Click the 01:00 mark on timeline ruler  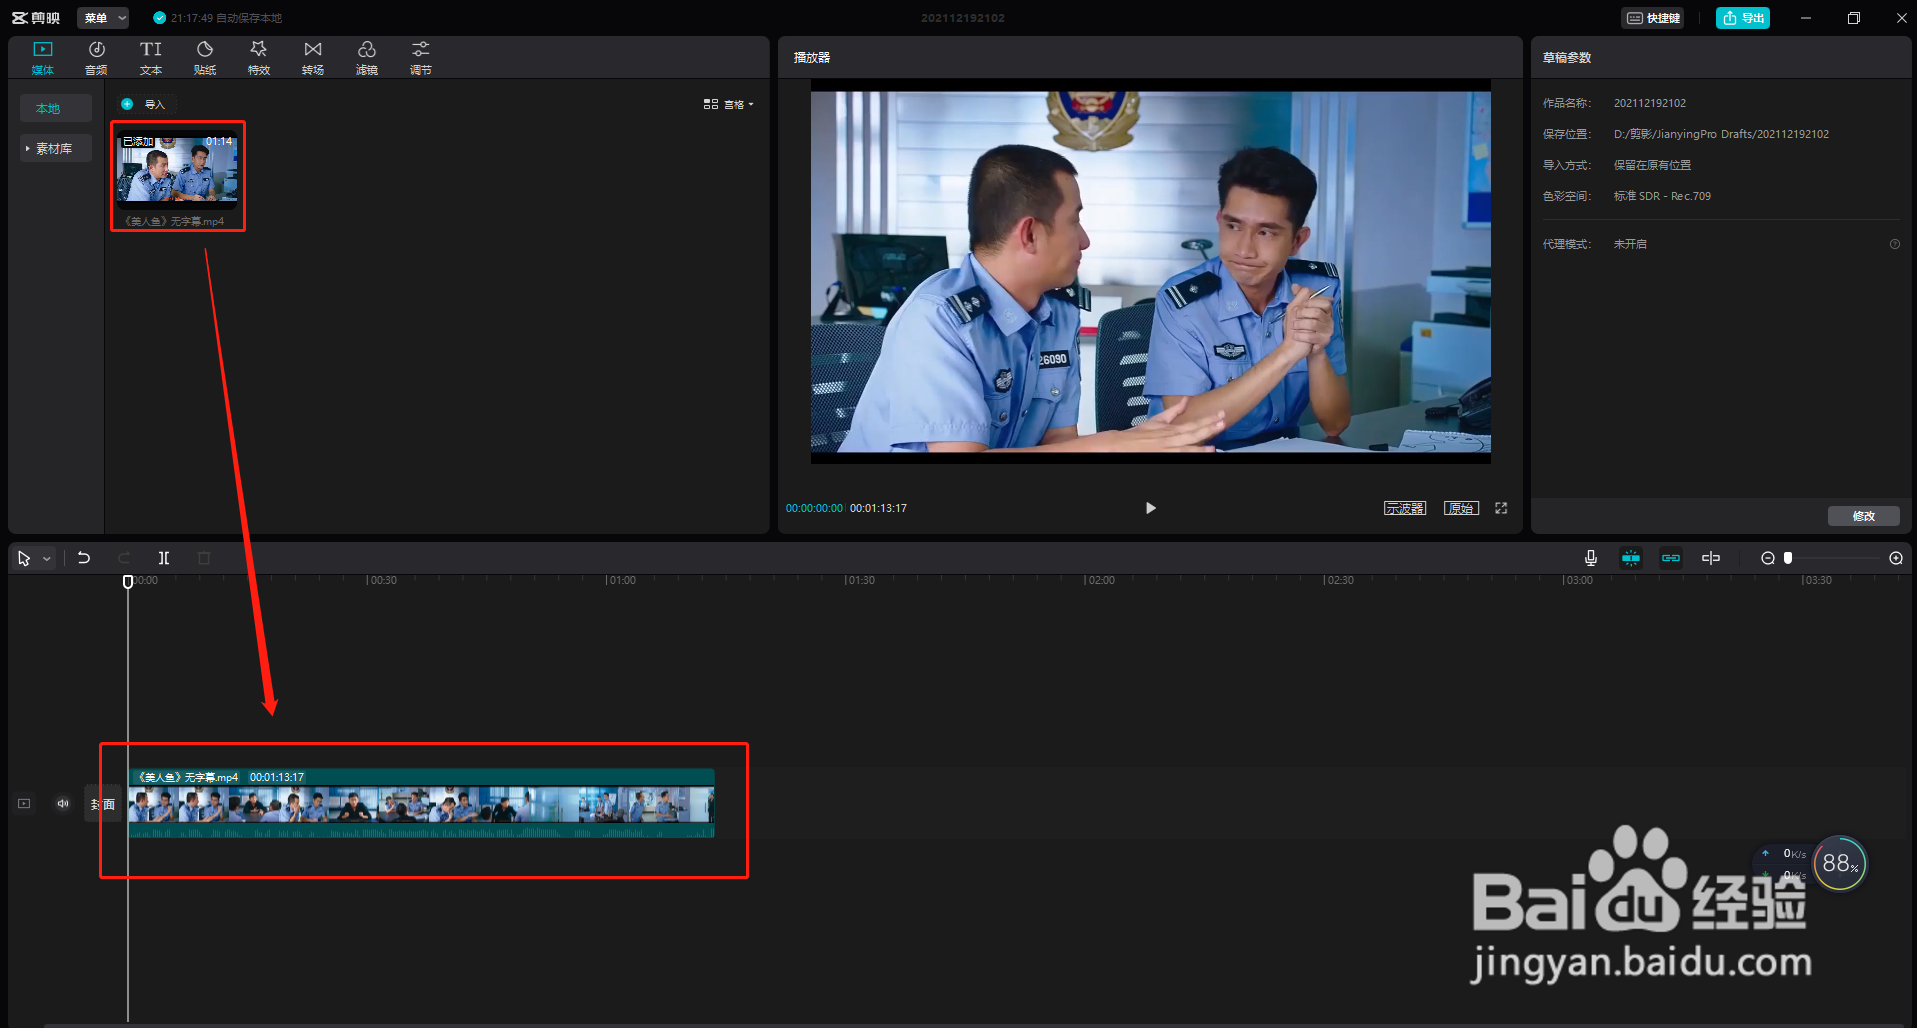pos(621,580)
